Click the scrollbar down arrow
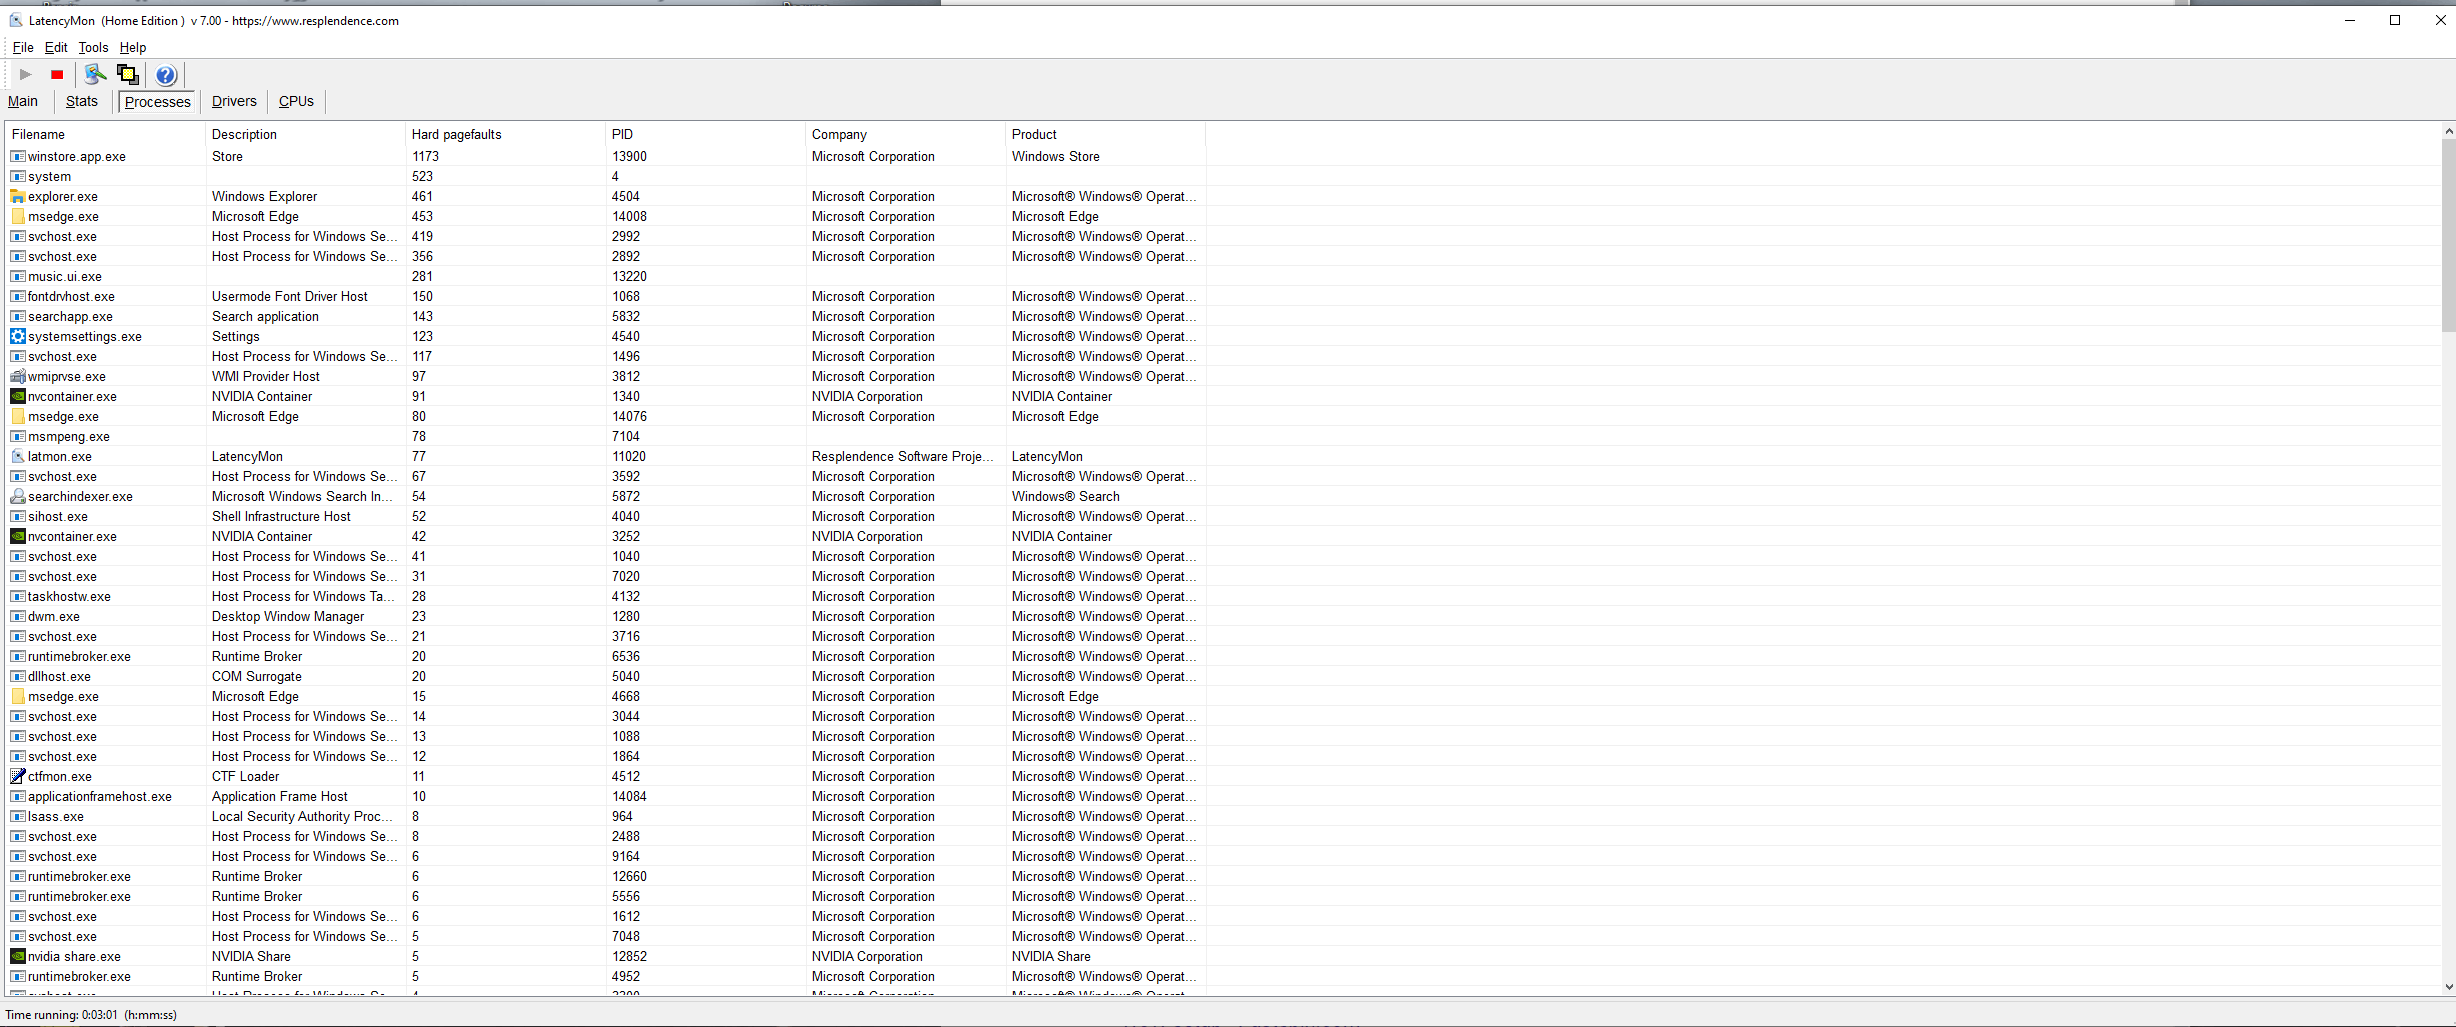2456x1027 pixels. (x=2448, y=986)
